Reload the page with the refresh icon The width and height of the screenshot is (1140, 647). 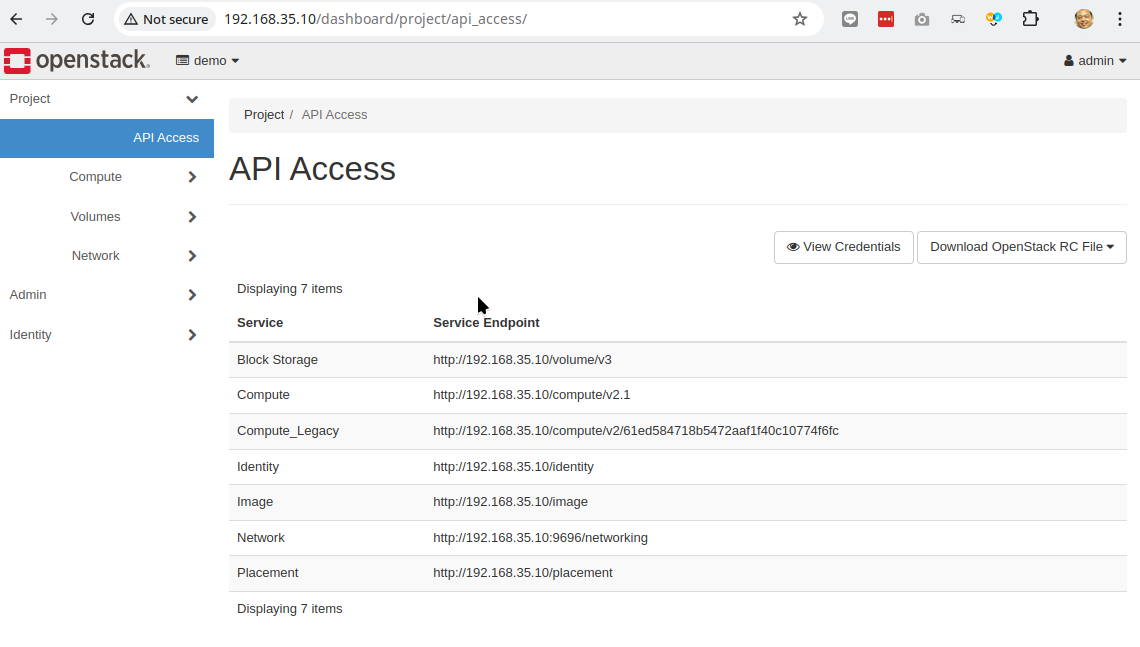[88, 19]
